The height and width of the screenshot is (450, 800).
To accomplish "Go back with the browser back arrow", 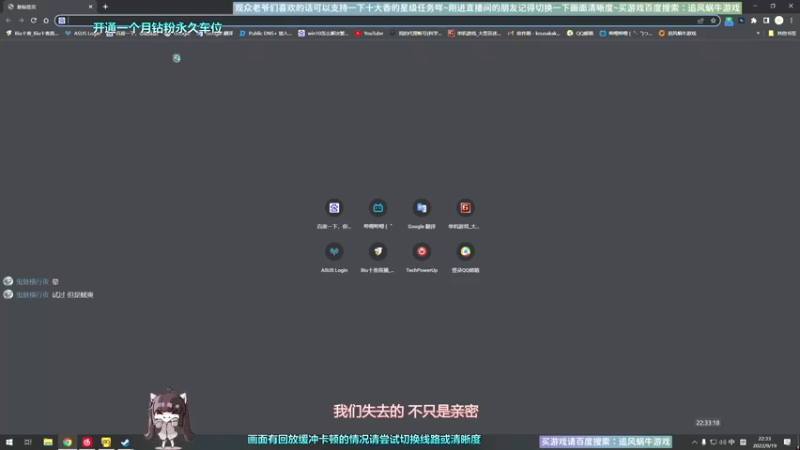I will pos(9,20).
